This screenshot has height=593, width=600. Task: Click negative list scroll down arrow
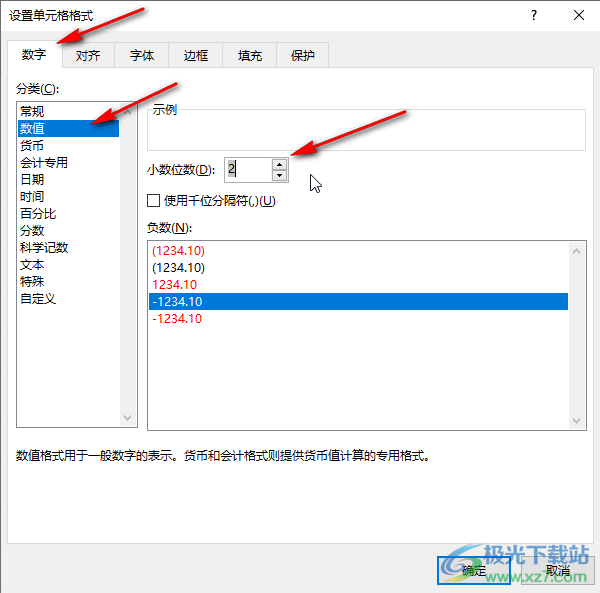577,420
